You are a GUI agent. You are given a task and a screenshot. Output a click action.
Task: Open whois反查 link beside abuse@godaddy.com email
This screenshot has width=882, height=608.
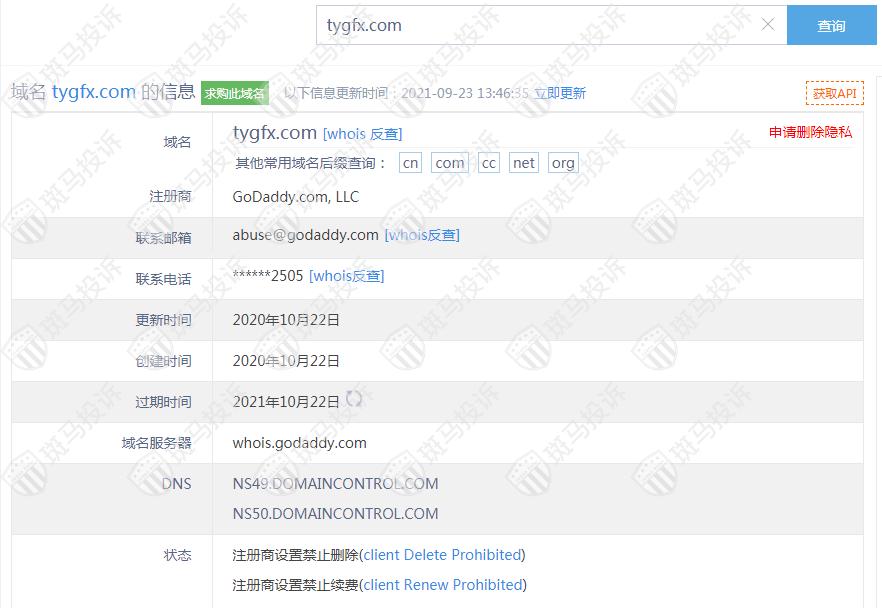click(422, 235)
